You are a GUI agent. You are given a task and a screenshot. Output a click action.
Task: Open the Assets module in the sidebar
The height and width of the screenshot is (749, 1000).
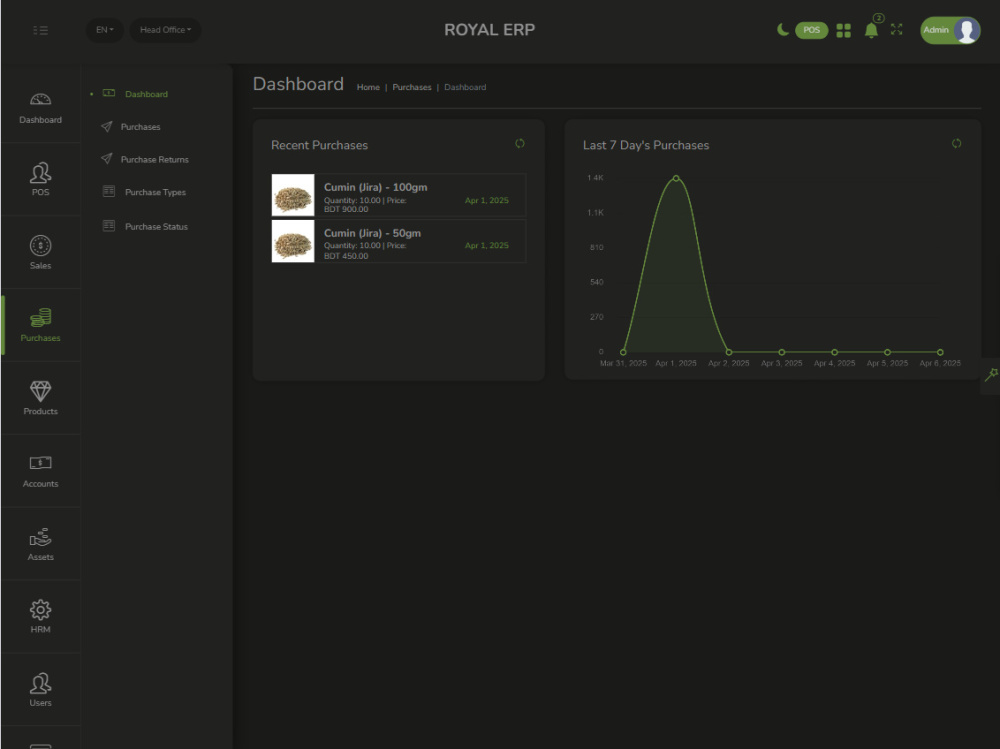coord(40,544)
